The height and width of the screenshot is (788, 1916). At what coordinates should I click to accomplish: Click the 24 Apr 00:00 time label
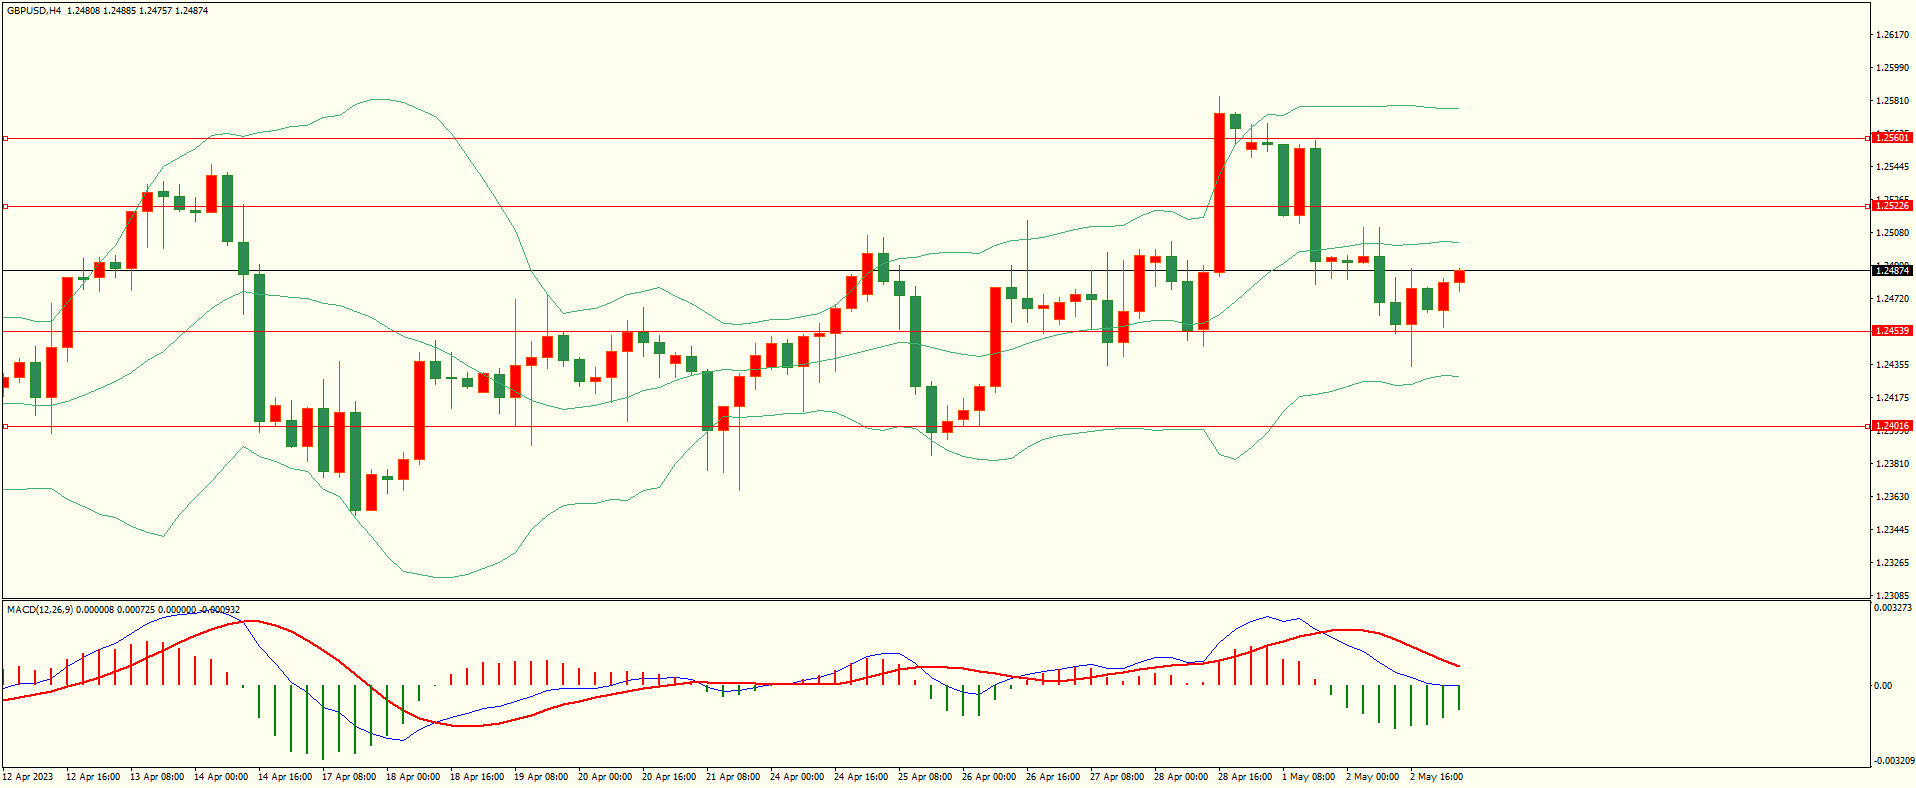pyautogui.click(x=797, y=777)
